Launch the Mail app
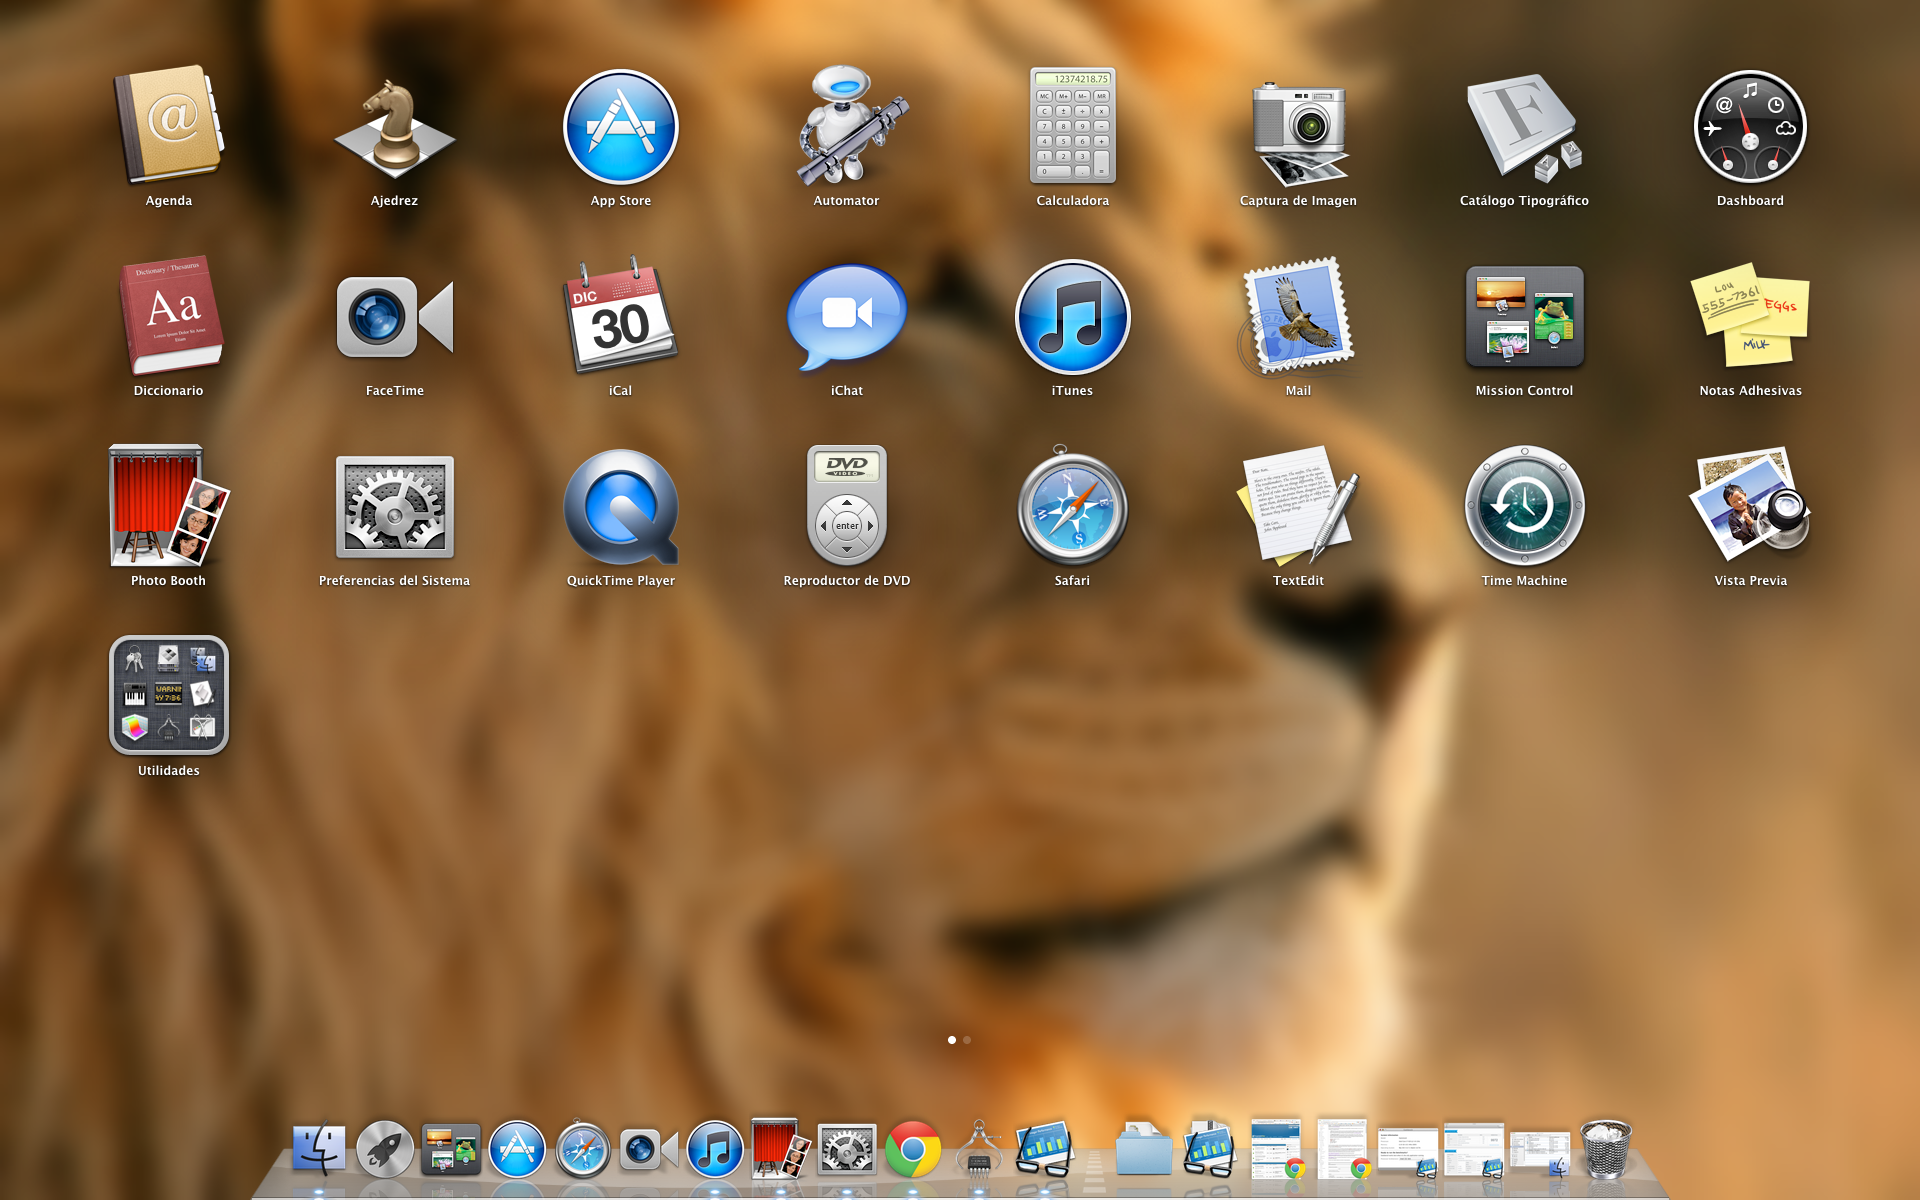Screen dimensions: 1920x1200 click(x=1298, y=316)
